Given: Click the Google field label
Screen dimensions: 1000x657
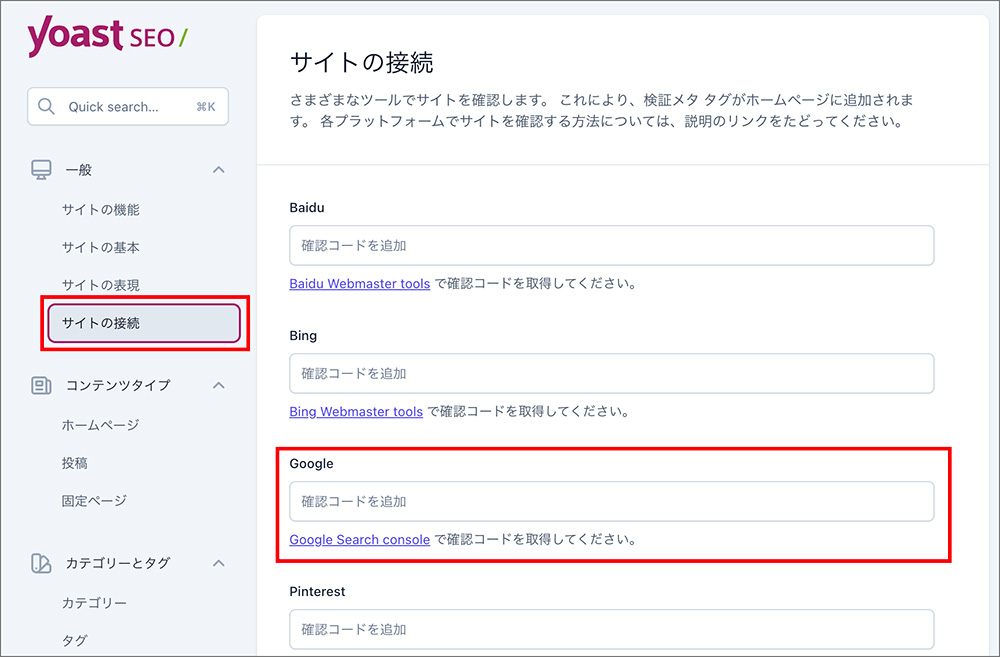Looking at the screenshot, I should (x=311, y=464).
